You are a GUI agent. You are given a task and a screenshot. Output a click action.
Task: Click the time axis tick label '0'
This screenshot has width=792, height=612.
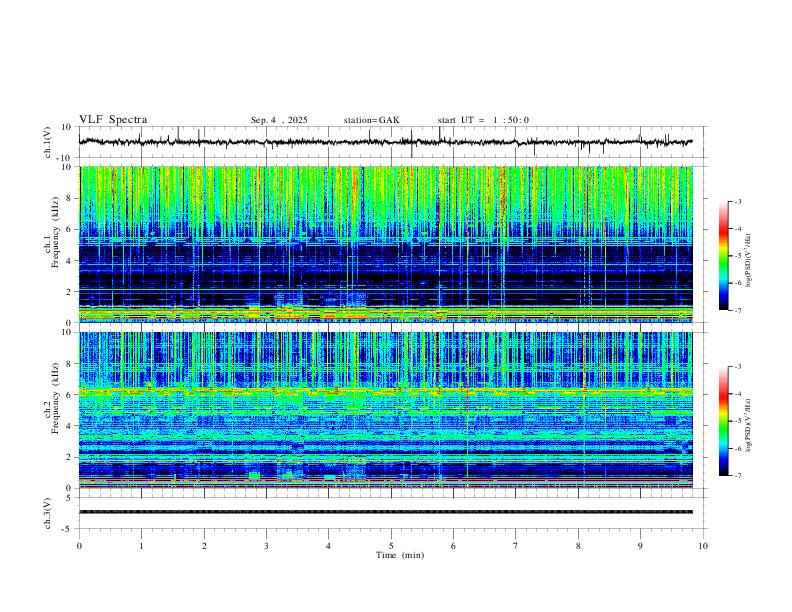[79, 546]
